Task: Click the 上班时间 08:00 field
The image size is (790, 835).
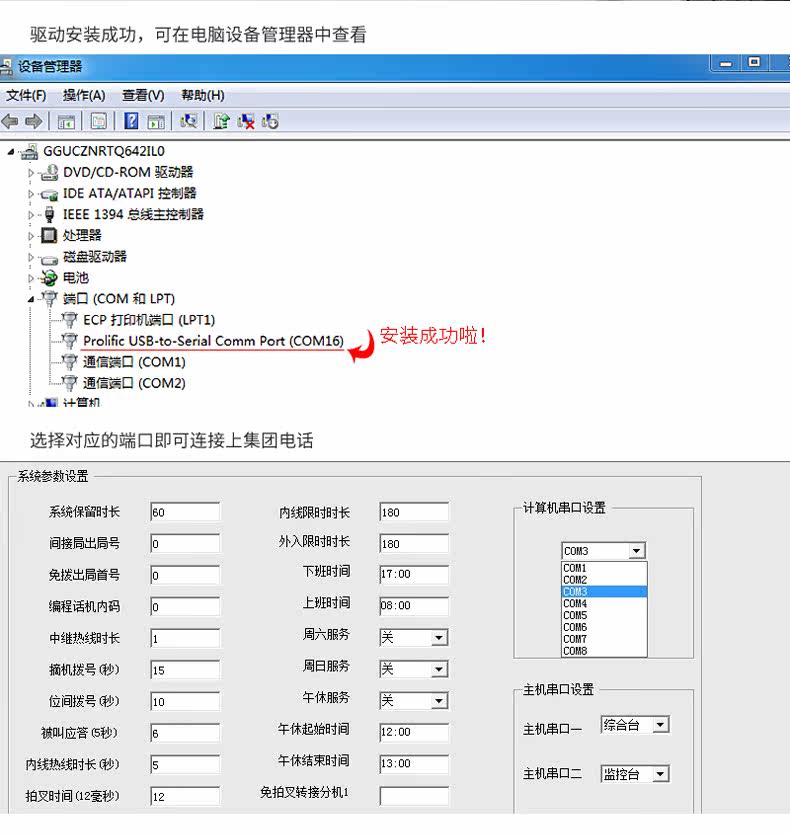Action: pos(414,605)
